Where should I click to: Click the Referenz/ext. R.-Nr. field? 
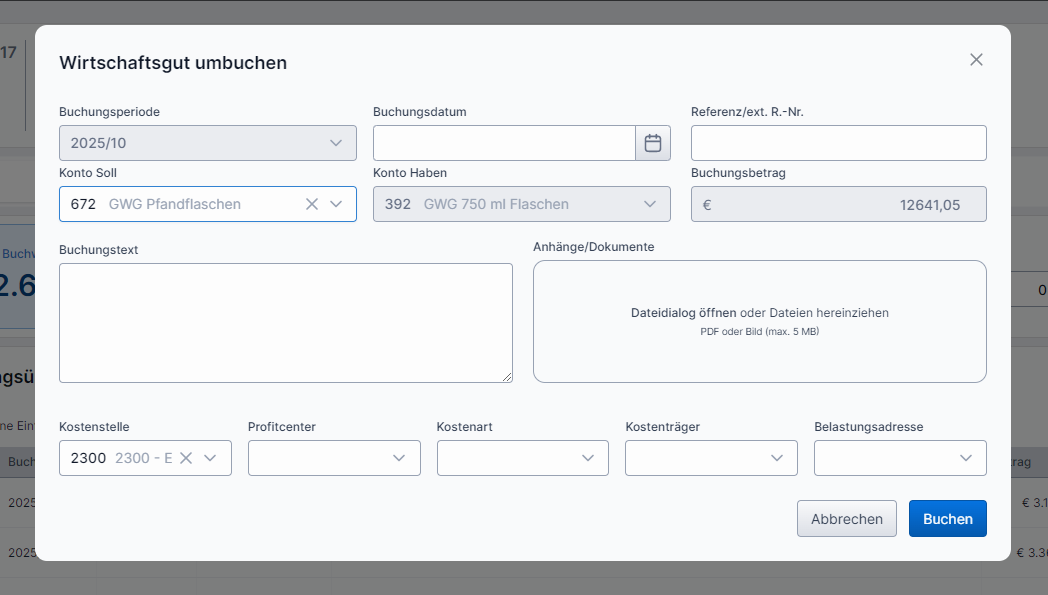(838, 143)
